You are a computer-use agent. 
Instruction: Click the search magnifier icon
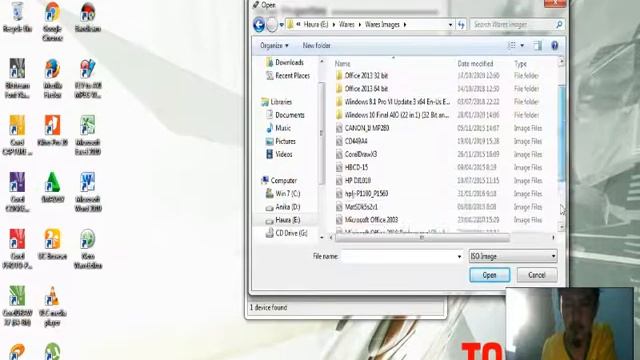[x=559, y=24]
